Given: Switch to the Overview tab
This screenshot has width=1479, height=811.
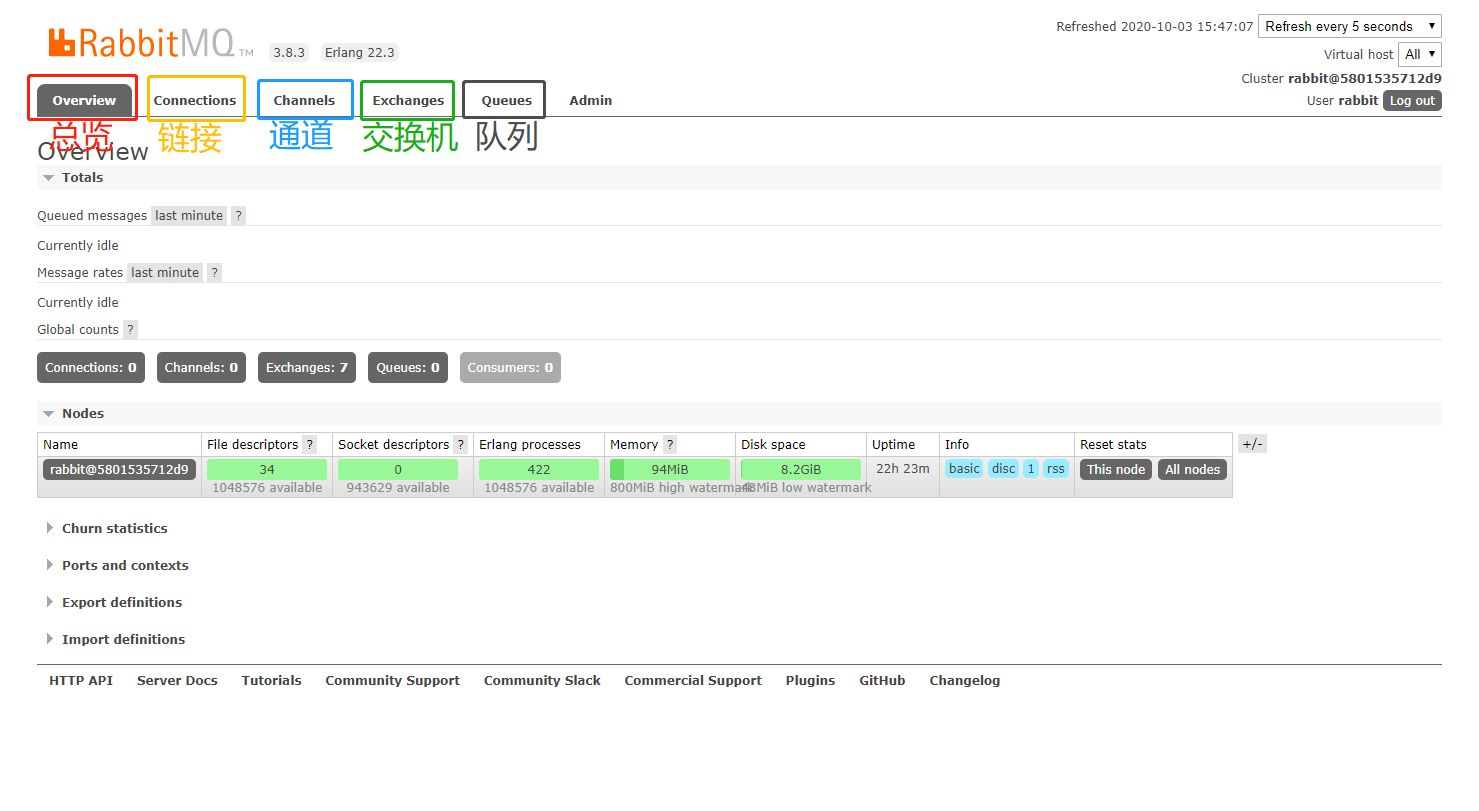Looking at the screenshot, I should tap(84, 101).
